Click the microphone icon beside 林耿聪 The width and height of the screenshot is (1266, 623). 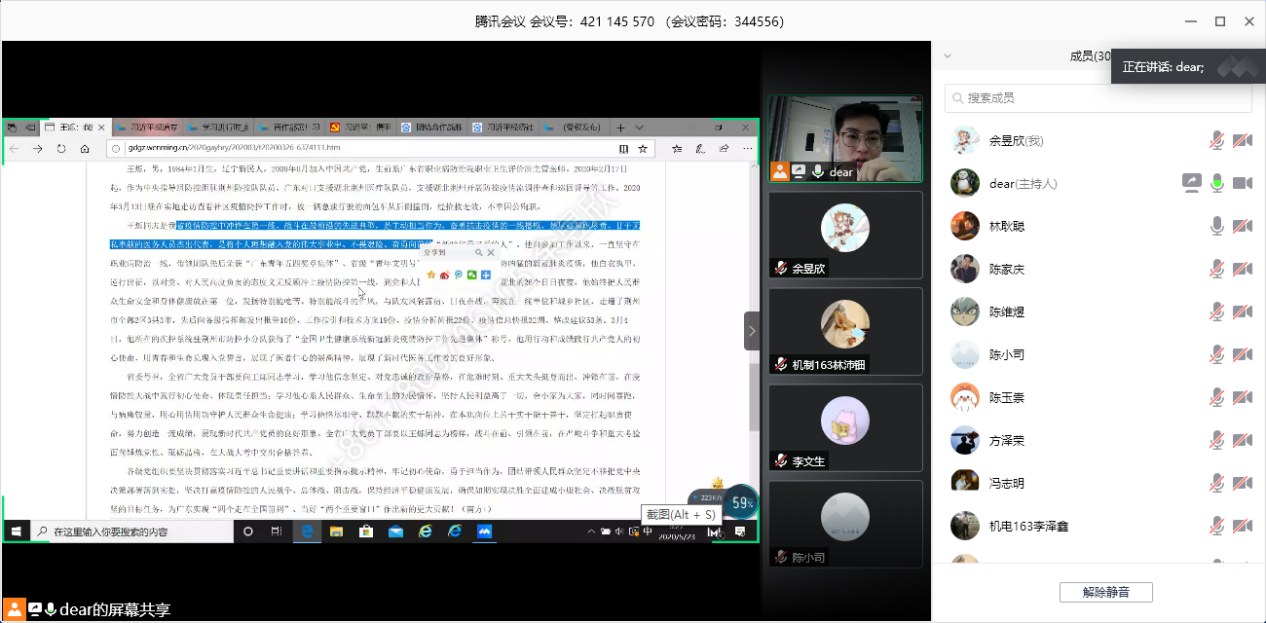pos(1217,227)
